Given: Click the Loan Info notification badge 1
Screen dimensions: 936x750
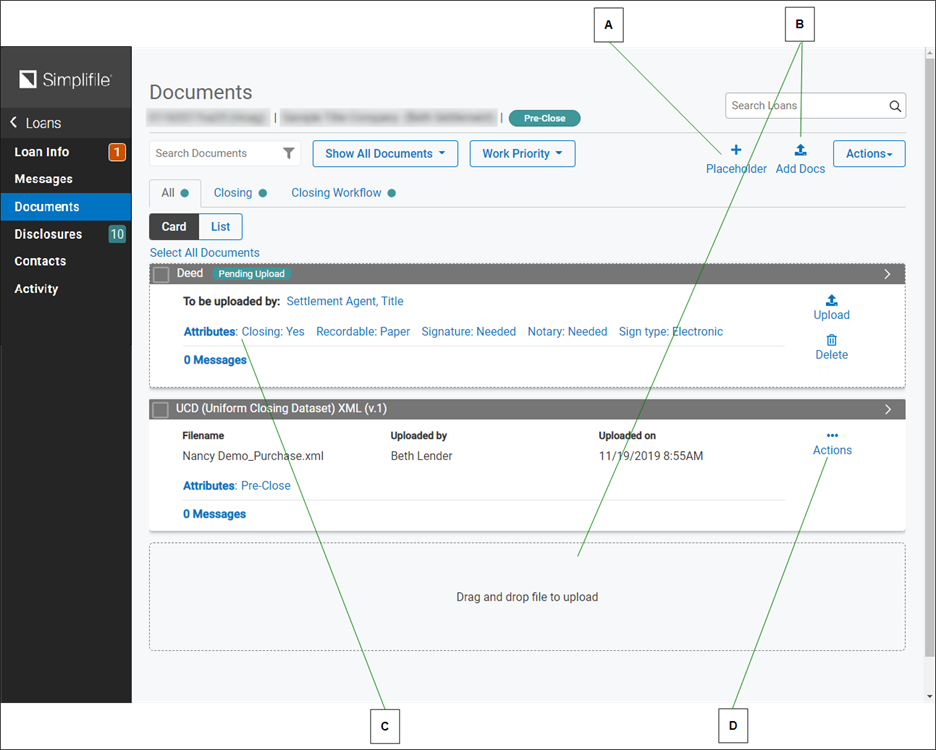Looking at the screenshot, I should click(117, 152).
